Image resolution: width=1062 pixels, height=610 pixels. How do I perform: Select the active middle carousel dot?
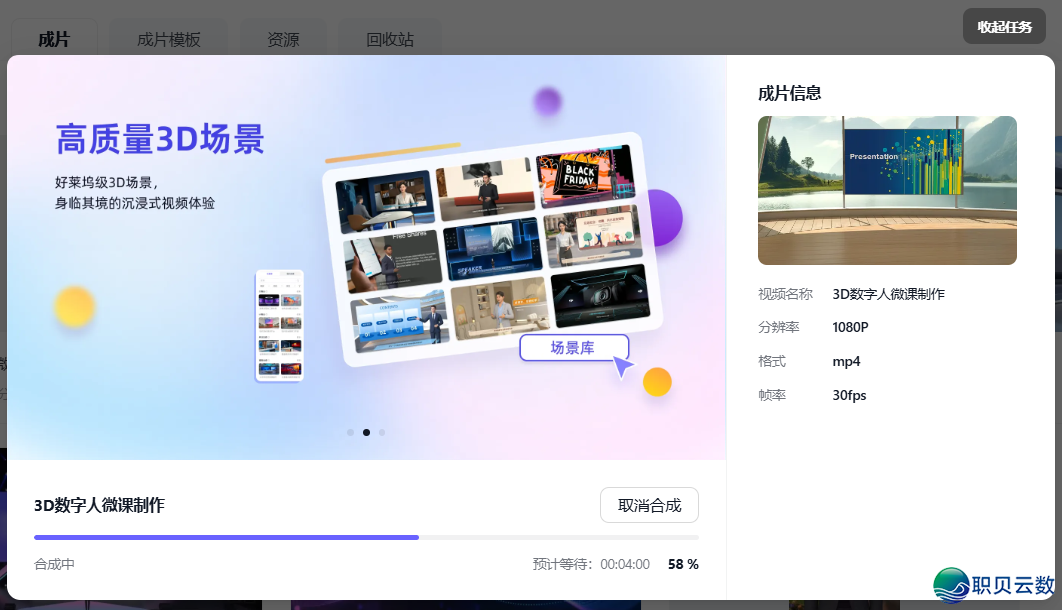point(366,432)
